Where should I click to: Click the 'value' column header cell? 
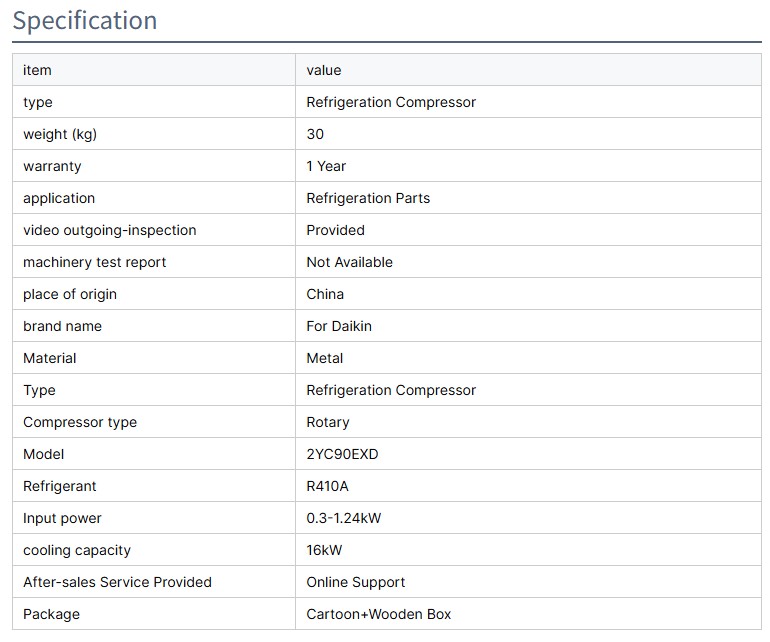click(x=324, y=70)
